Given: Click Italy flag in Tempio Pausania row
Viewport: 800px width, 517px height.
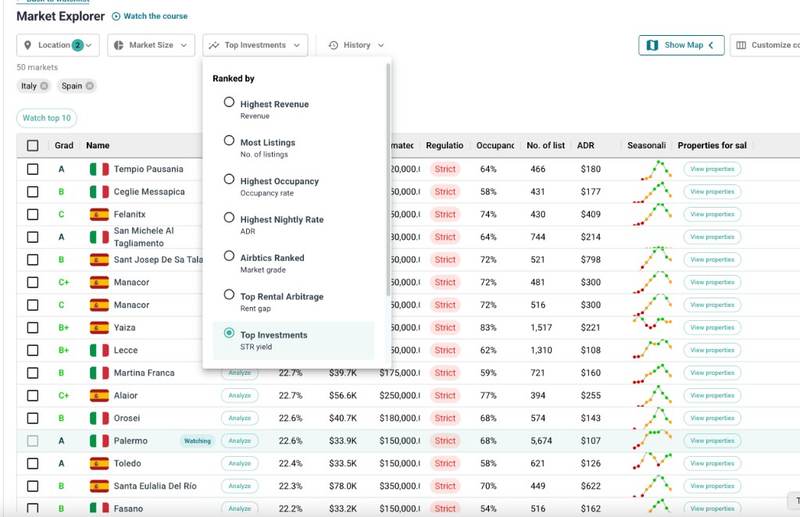Looking at the screenshot, I should tap(99, 169).
